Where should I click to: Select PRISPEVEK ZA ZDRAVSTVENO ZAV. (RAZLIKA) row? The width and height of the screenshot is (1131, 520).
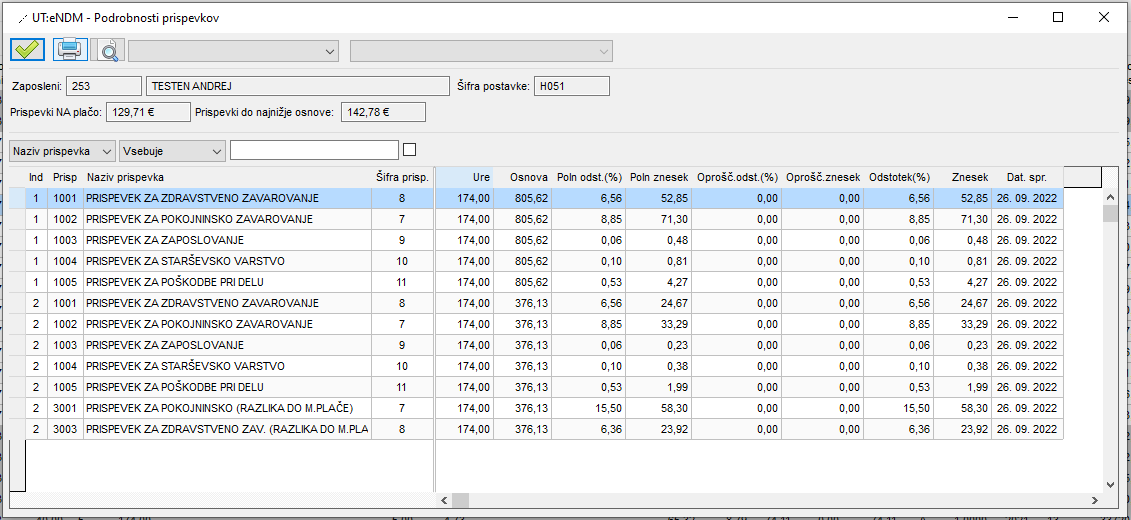coord(537,429)
